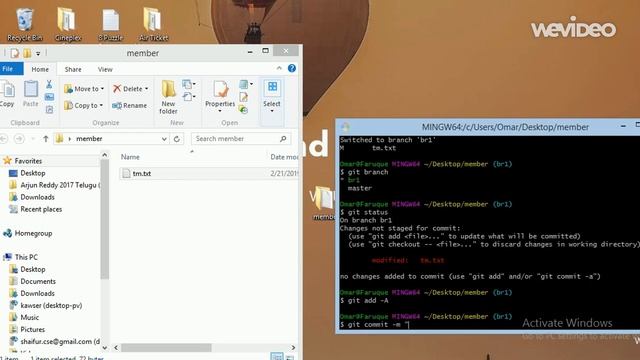Switch to Details view icon in status bar
Image resolution: width=640 pixels, height=360 pixels.
(x=277, y=357)
